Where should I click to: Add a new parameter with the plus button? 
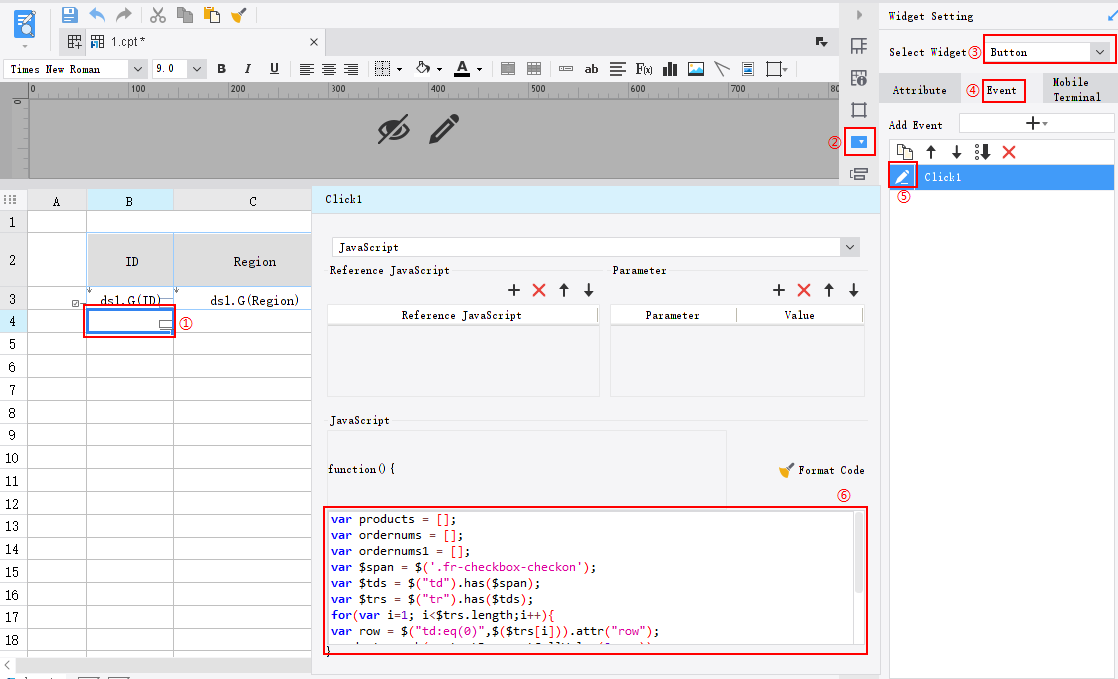click(x=779, y=290)
